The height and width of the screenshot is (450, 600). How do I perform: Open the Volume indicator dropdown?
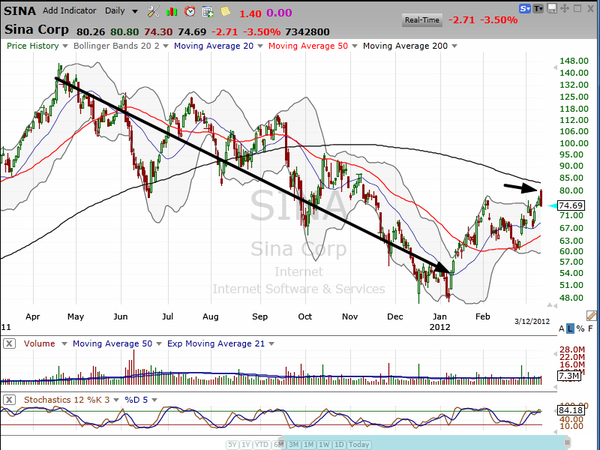tap(64, 344)
